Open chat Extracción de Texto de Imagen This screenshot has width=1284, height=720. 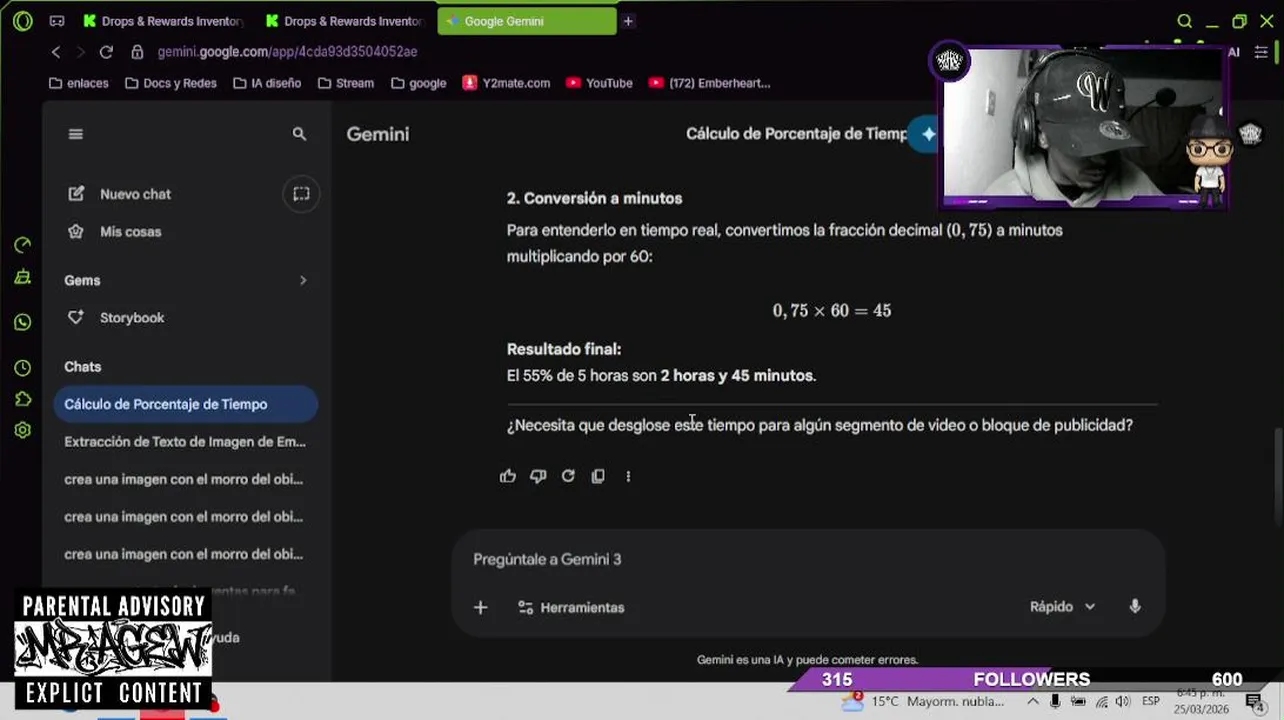tap(186, 442)
